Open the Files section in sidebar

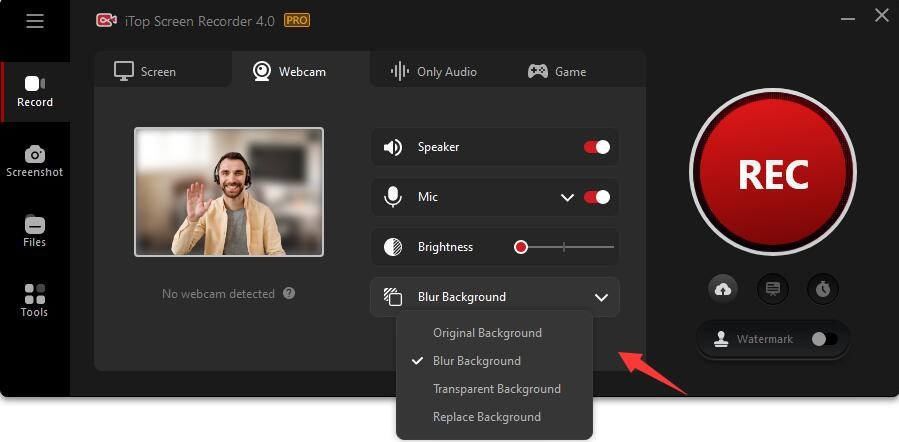(35, 232)
